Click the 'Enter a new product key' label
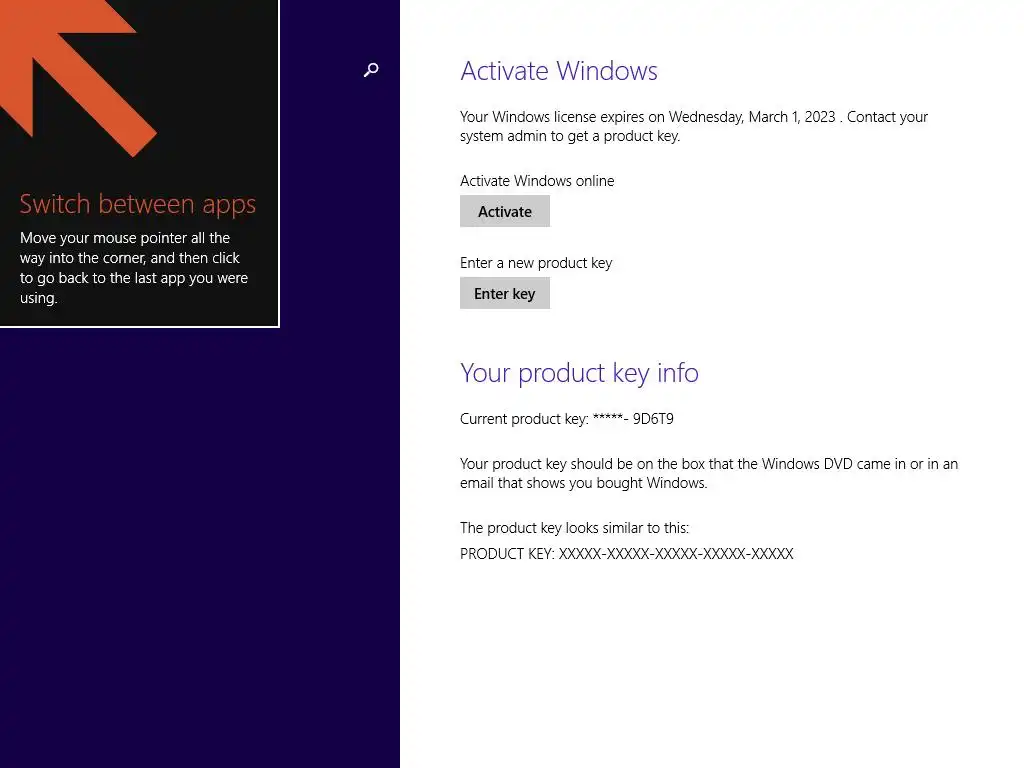Viewport: 1024px width, 768px height. pos(536,263)
